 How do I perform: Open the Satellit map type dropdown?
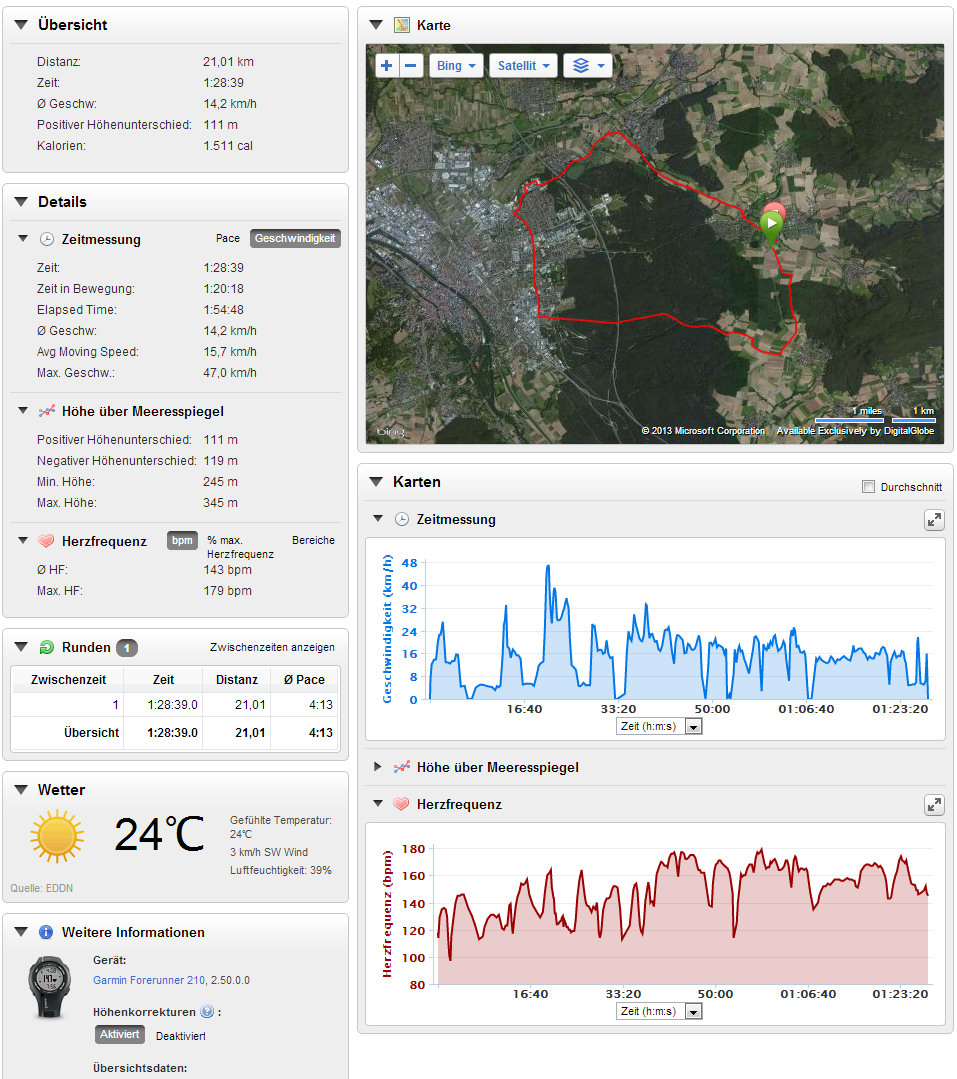click(524, 66)
